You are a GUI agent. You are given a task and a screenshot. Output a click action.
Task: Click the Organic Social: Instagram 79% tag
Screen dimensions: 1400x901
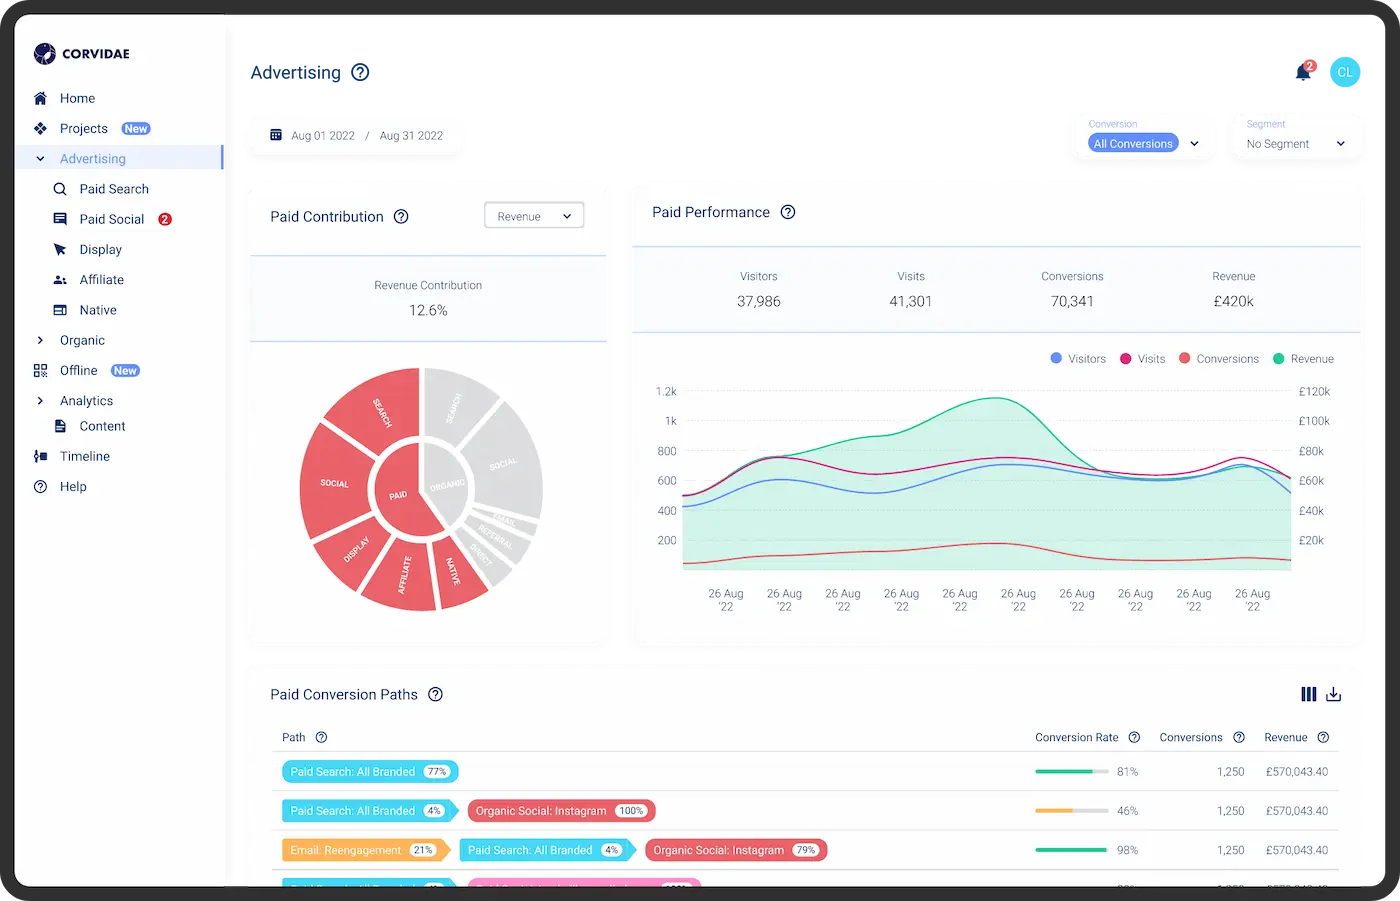coord(736,850)
